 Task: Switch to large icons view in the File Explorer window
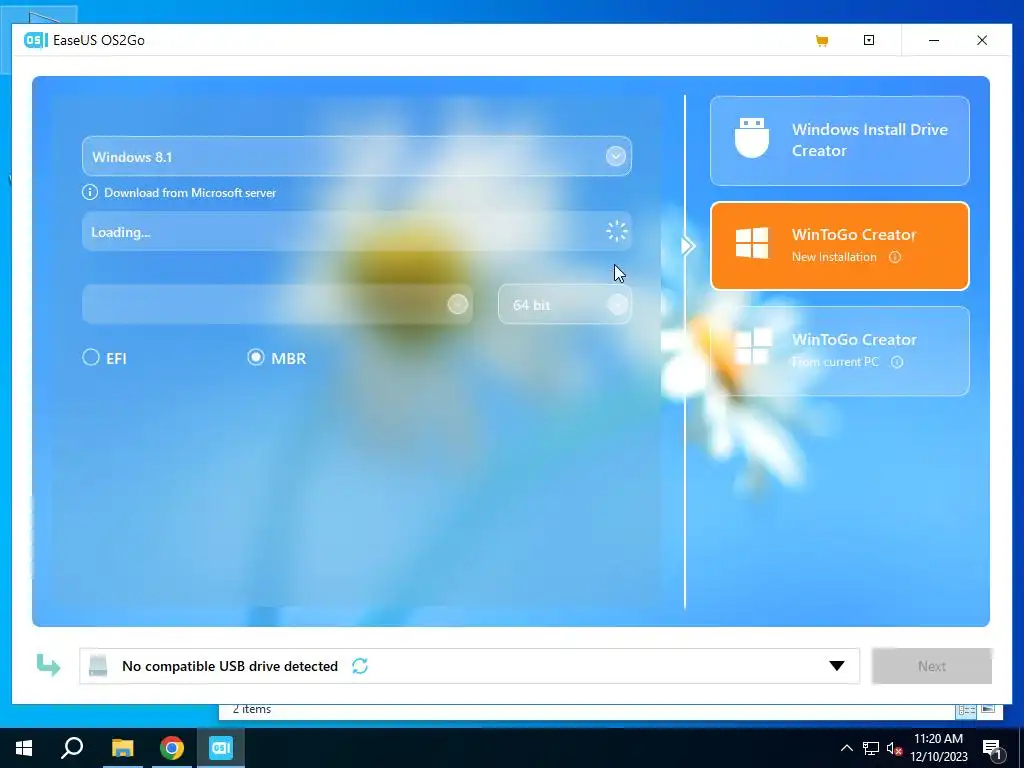tap(988, 709)
